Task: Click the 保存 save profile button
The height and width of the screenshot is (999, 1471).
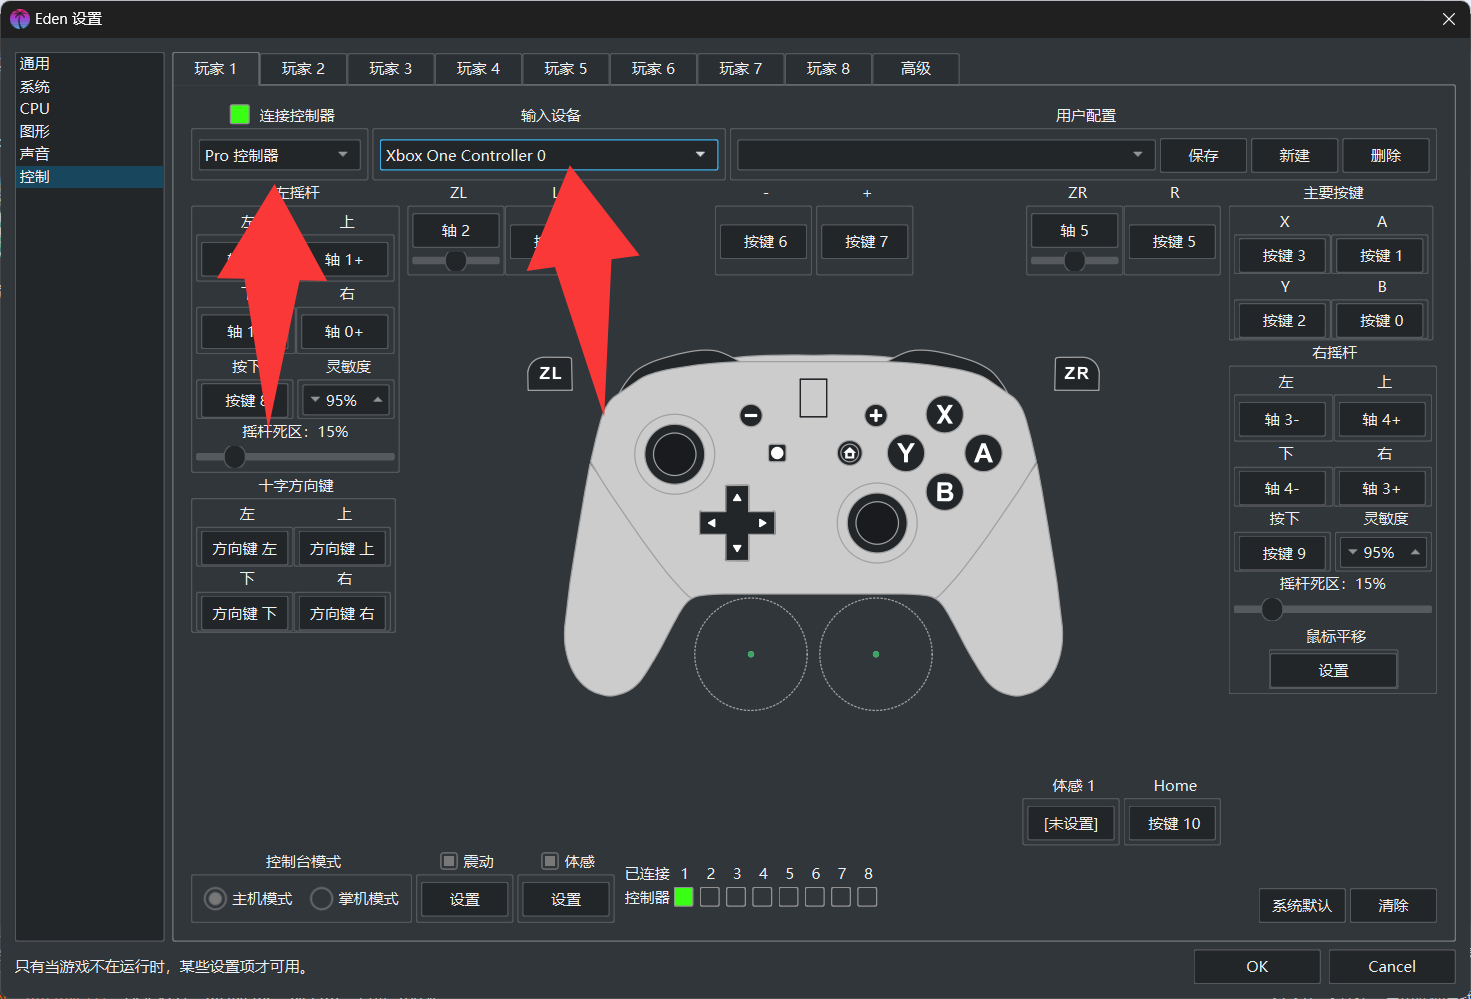Action: (x=1203, y=155)
